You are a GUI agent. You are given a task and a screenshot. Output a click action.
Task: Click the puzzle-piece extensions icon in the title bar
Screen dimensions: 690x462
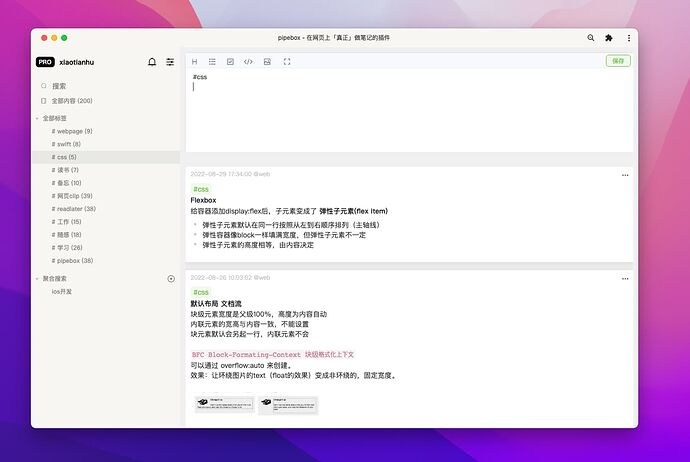pos(608,38)
